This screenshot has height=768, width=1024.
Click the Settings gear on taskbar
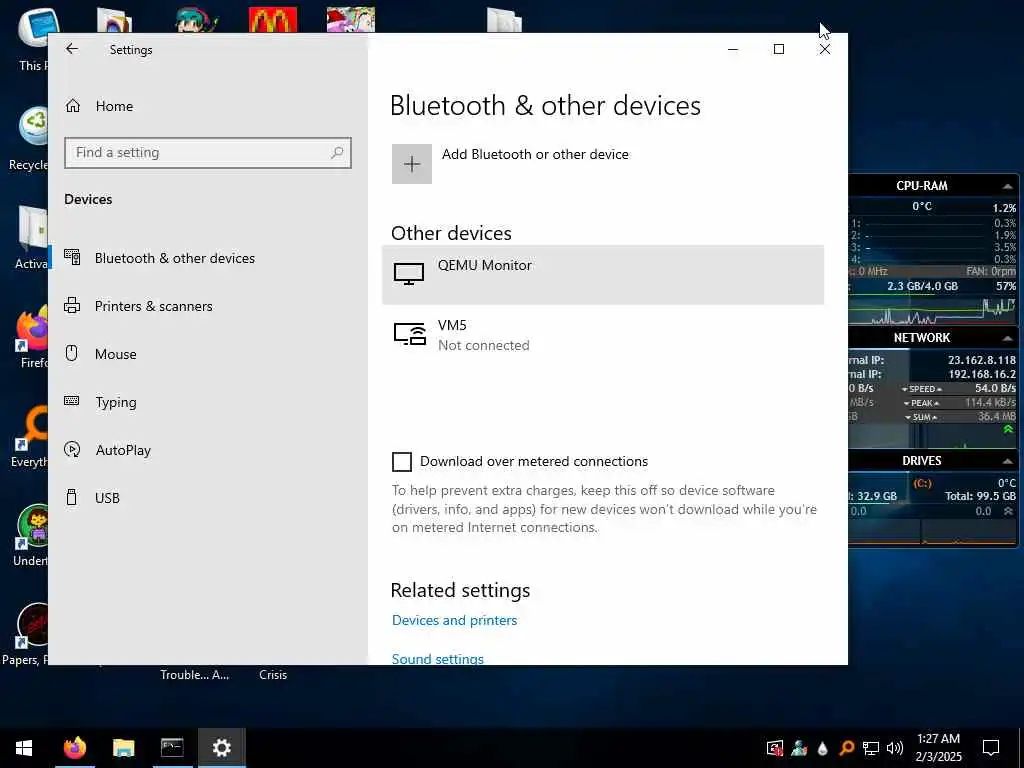pos(222,748)
